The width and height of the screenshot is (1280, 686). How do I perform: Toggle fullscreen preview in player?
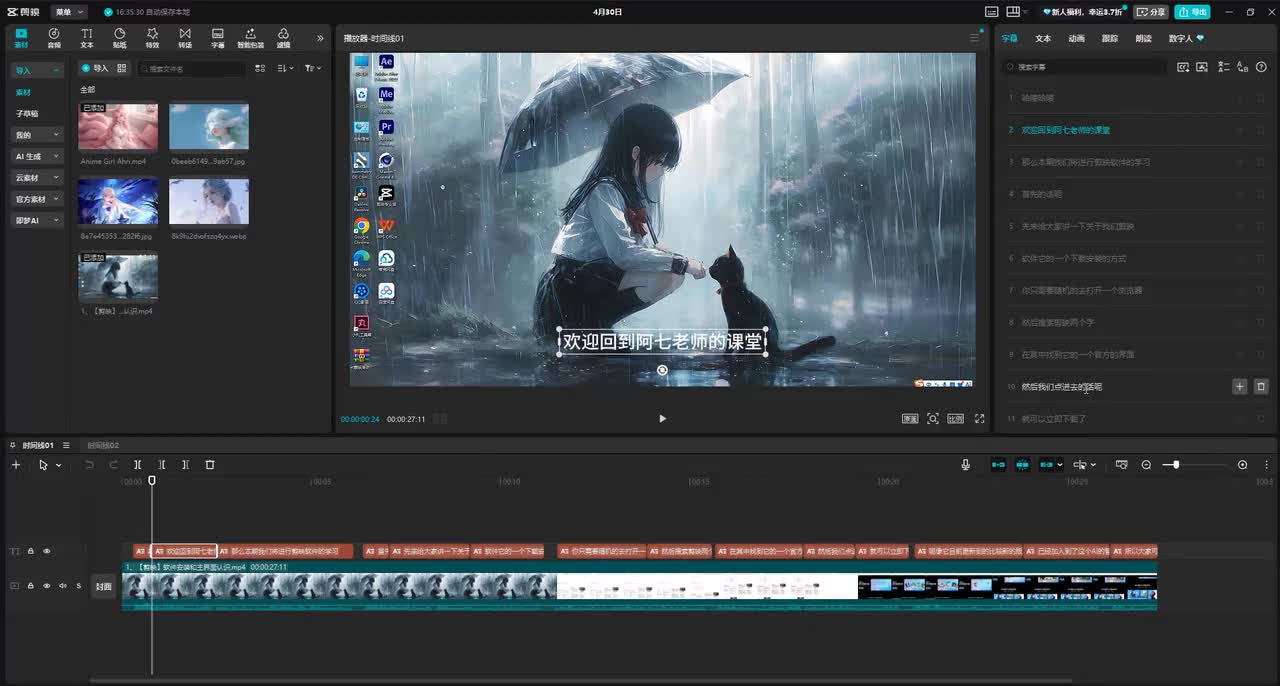[x=980, y=419]
